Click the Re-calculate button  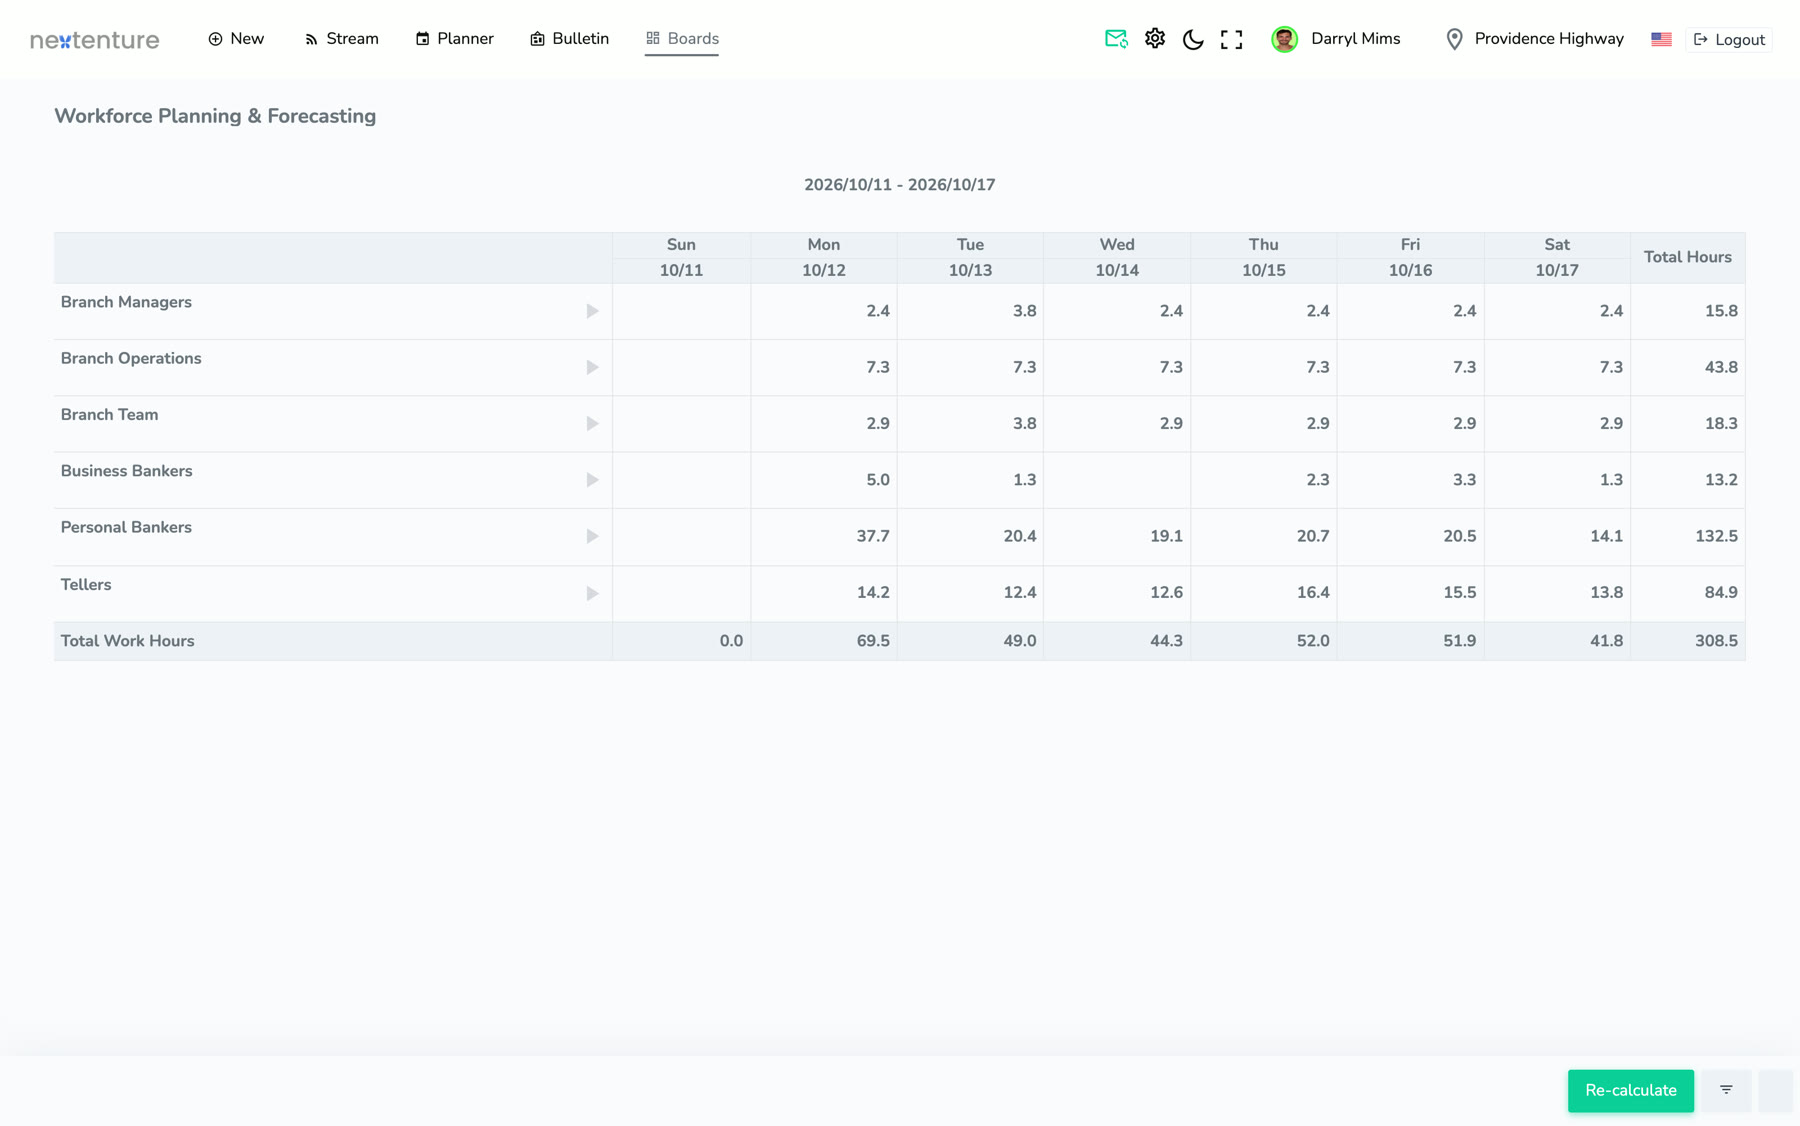1630,1090
